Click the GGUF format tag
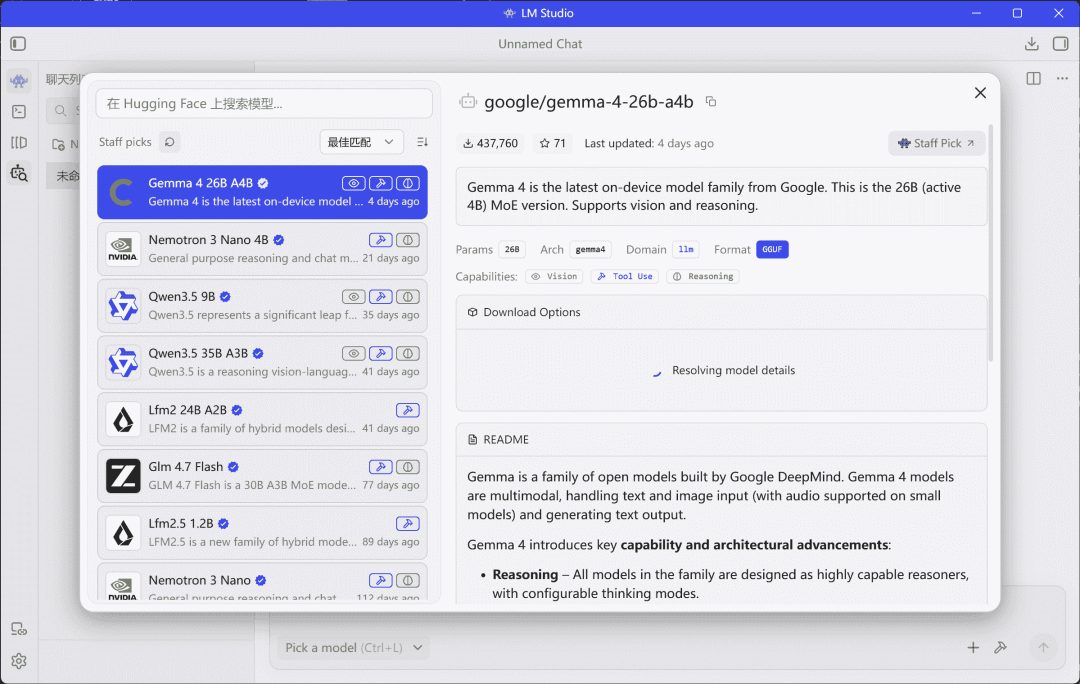1080x684 pixels. 772,249
